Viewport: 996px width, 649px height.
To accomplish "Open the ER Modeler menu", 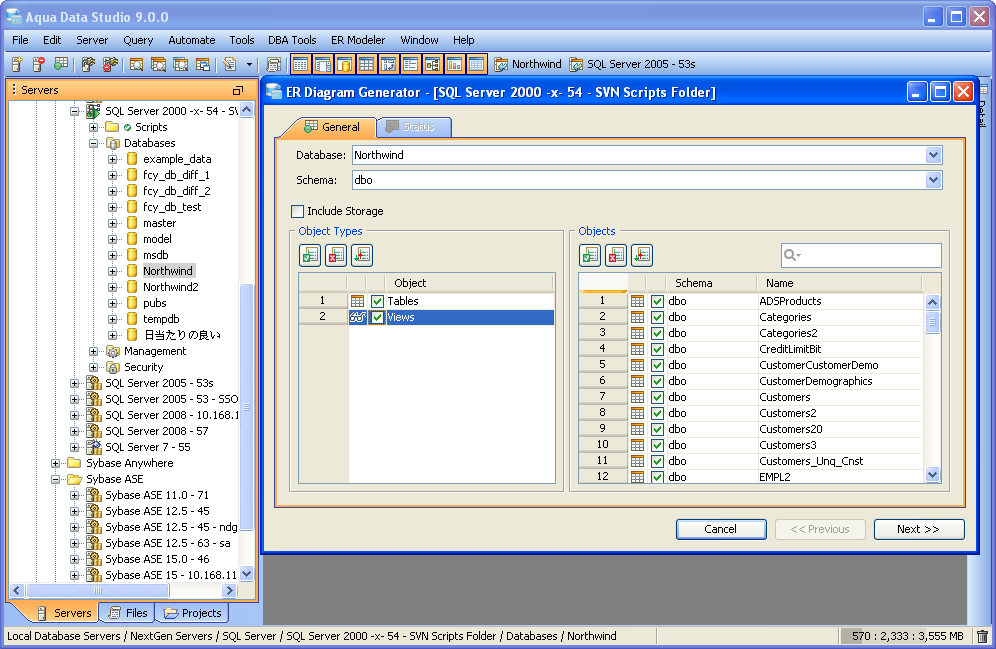I will (x=357, y=40).
